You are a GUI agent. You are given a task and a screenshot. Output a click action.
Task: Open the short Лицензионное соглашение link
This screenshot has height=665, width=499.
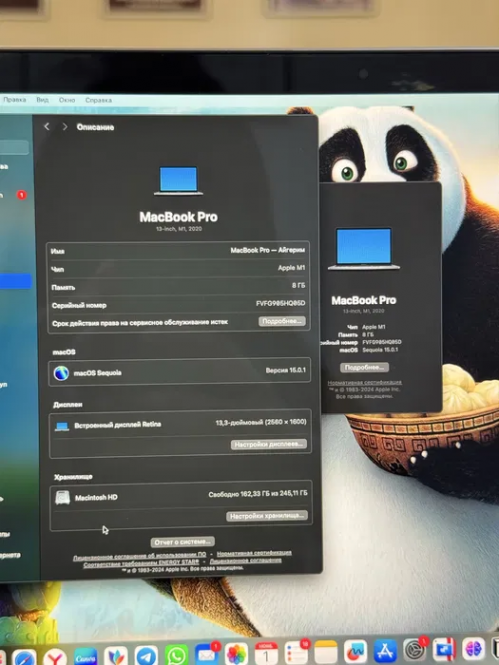tap(245, 561)
